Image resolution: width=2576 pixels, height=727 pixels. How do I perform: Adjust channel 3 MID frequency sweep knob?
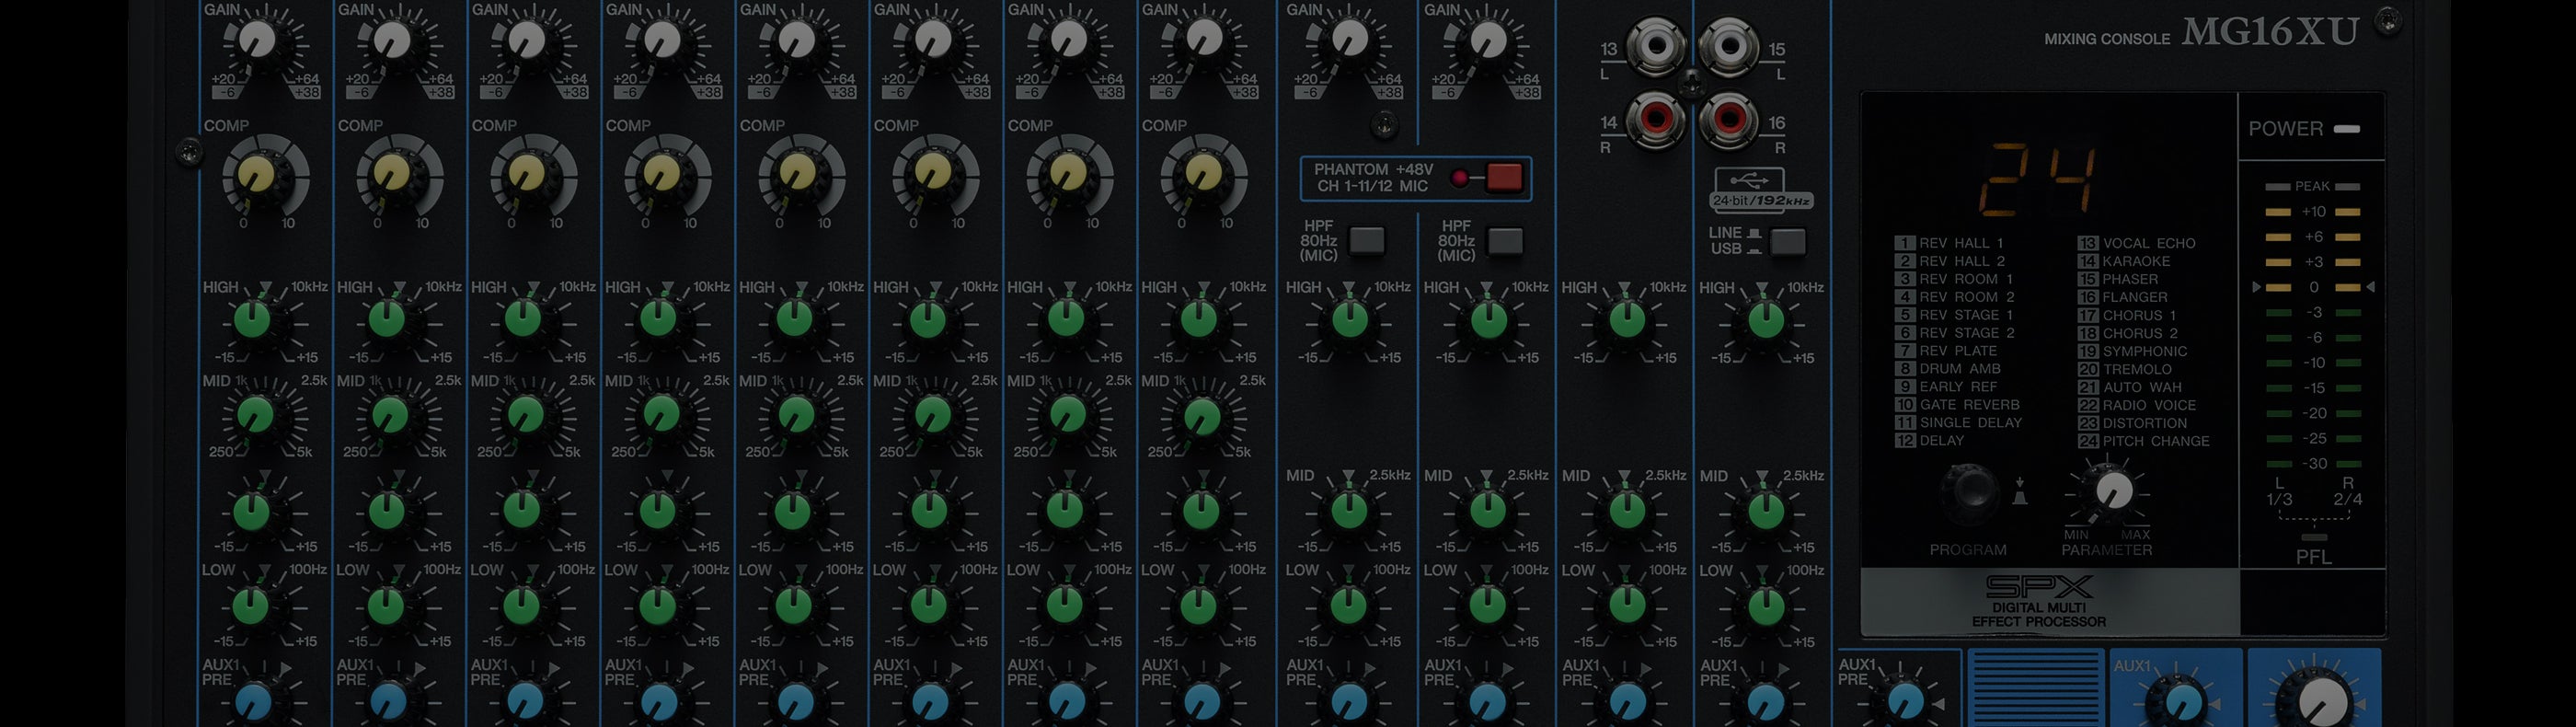(x=526, y=414)
